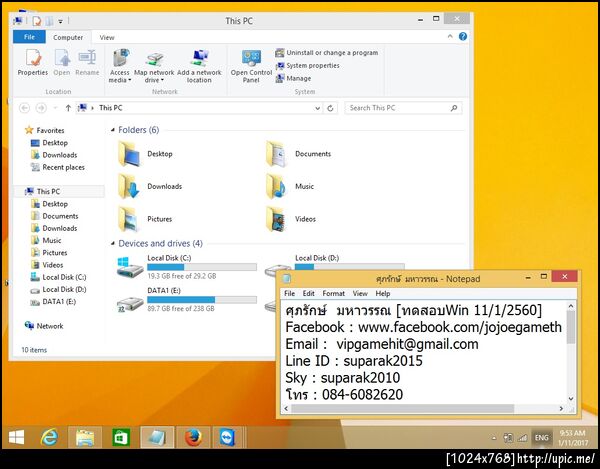Open Control Panel from the ribbon
The height and width of the screenshot is (469, 600).
click(251, 66)
